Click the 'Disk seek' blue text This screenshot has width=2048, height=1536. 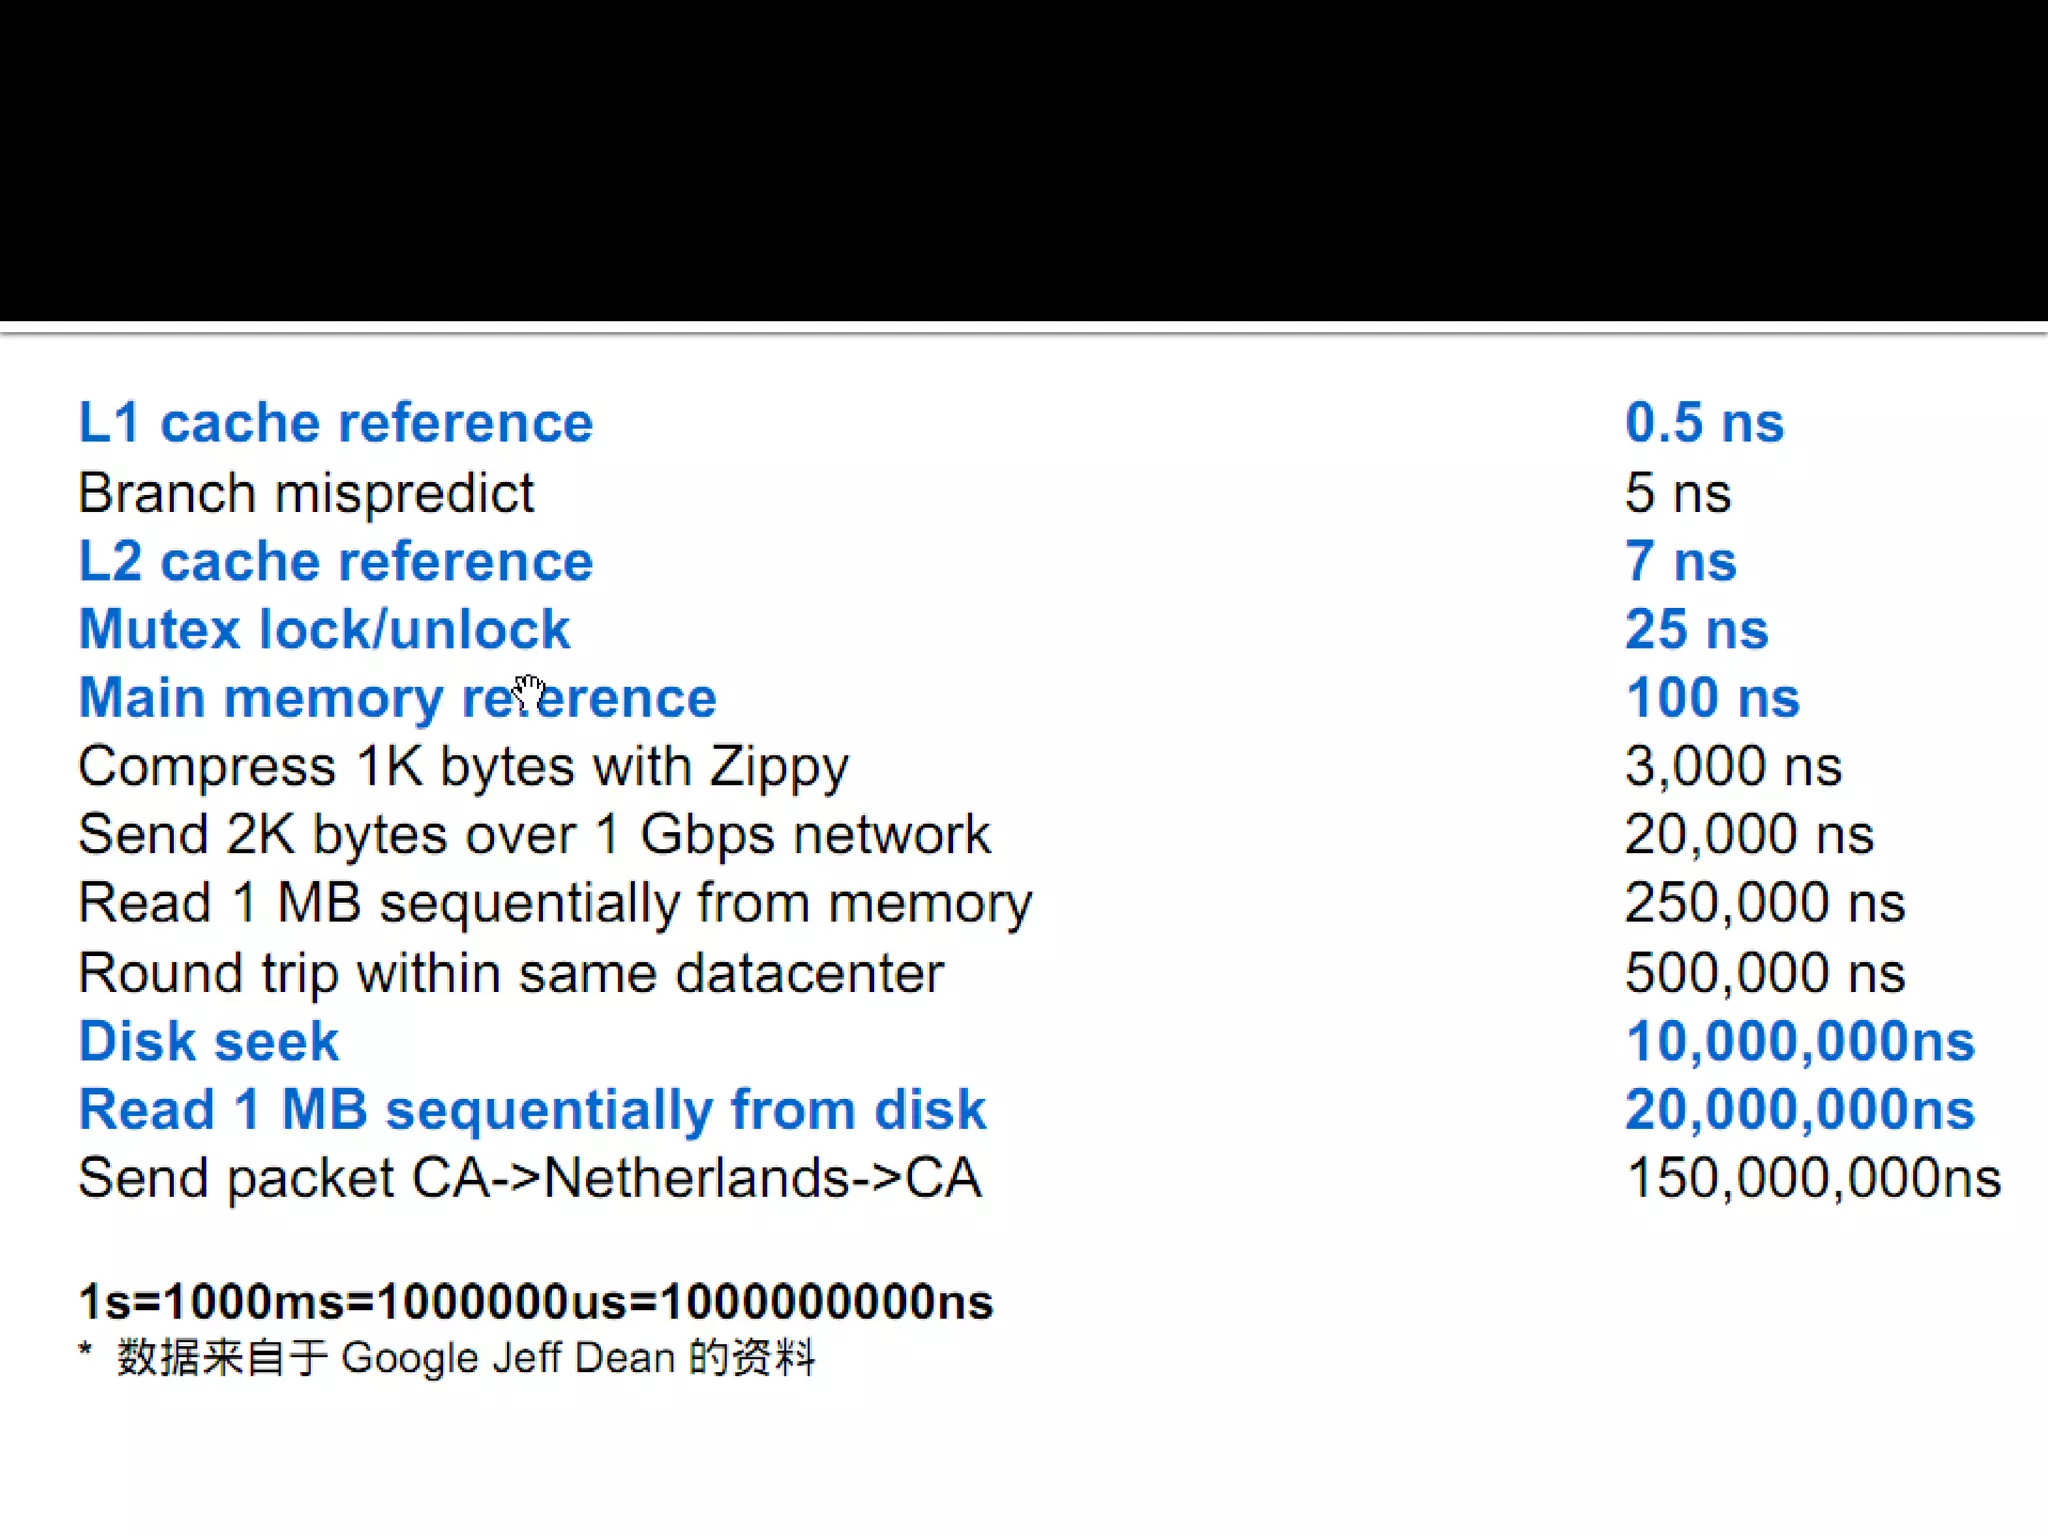[208, 1041]
